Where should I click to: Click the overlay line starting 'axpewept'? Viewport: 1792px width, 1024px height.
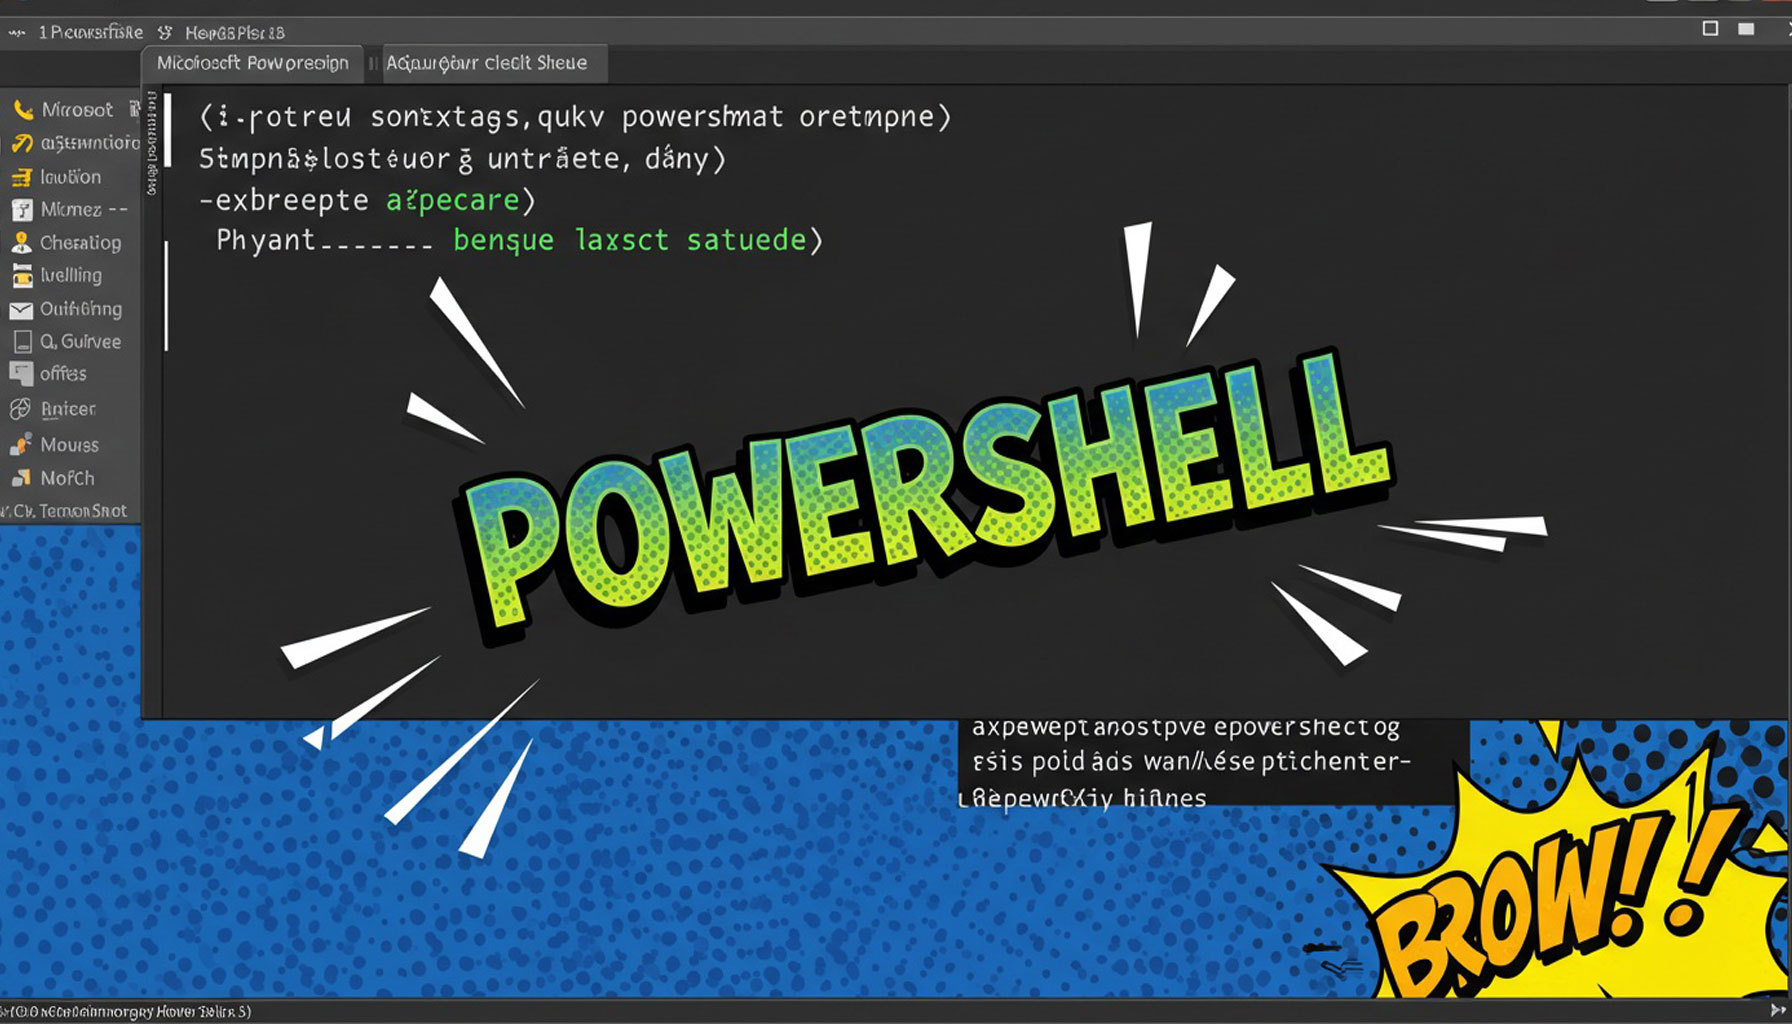(1186, 727)
